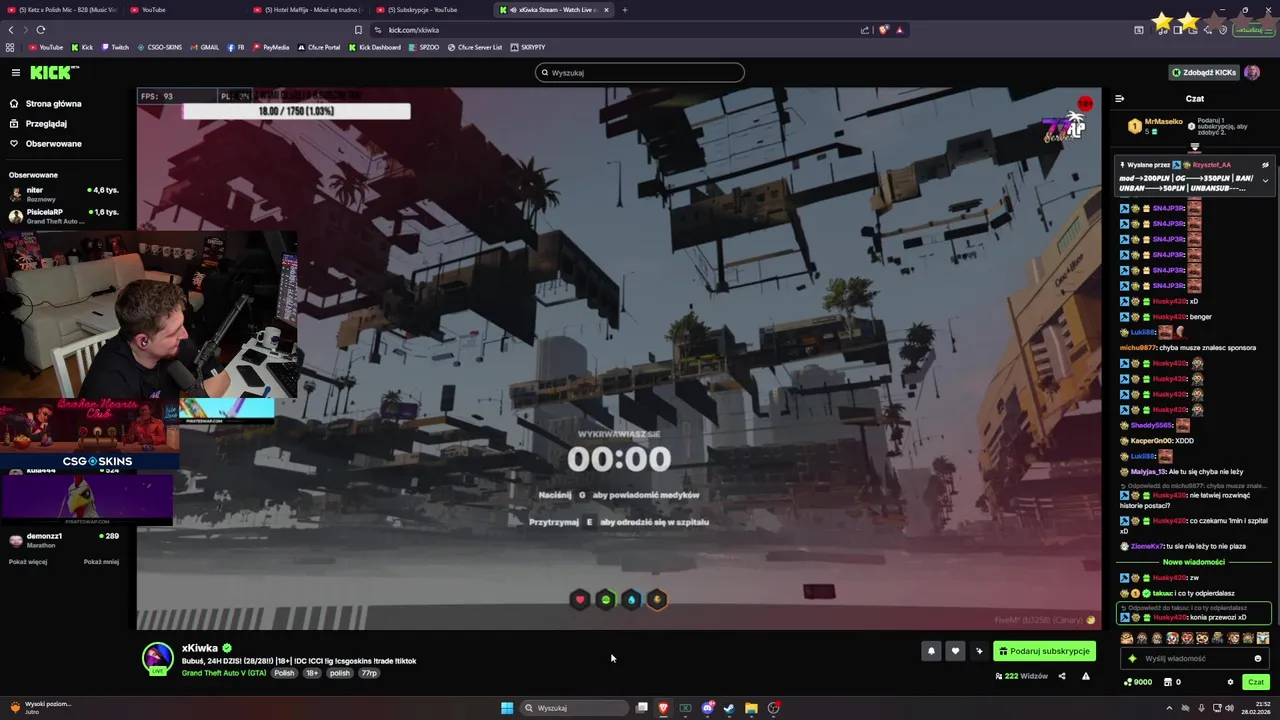This screenshot has height=720, width=1280.
Task: Open followed channel PisicelaRP
Action: (64, 216)
